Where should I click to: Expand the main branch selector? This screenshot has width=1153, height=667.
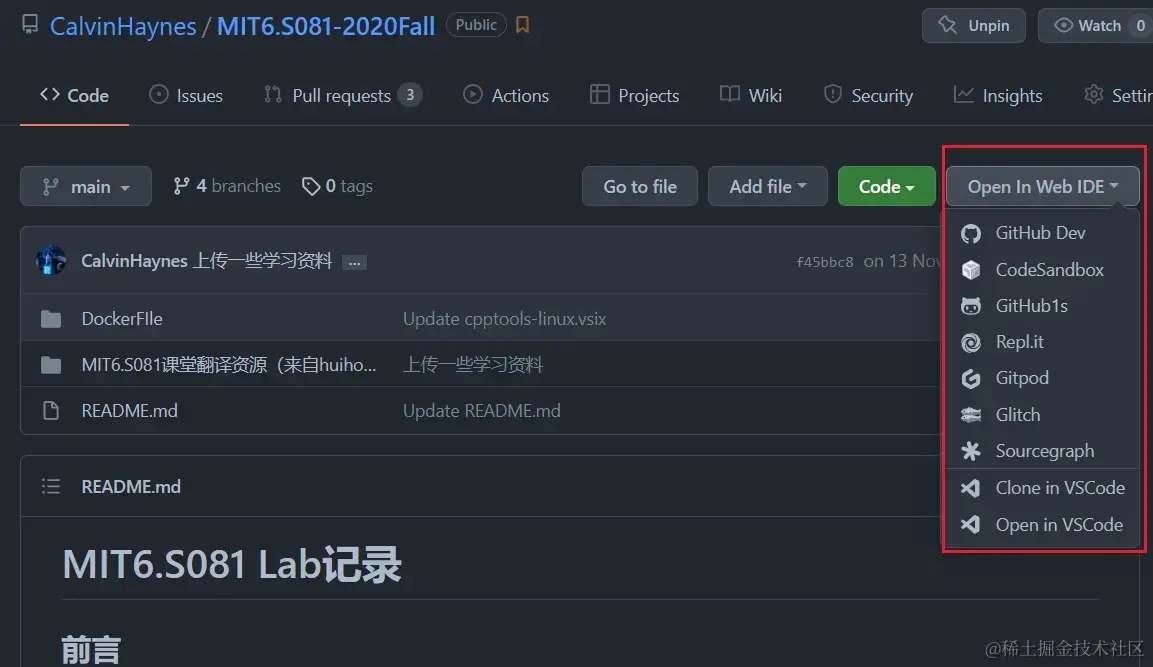[86, 187]
